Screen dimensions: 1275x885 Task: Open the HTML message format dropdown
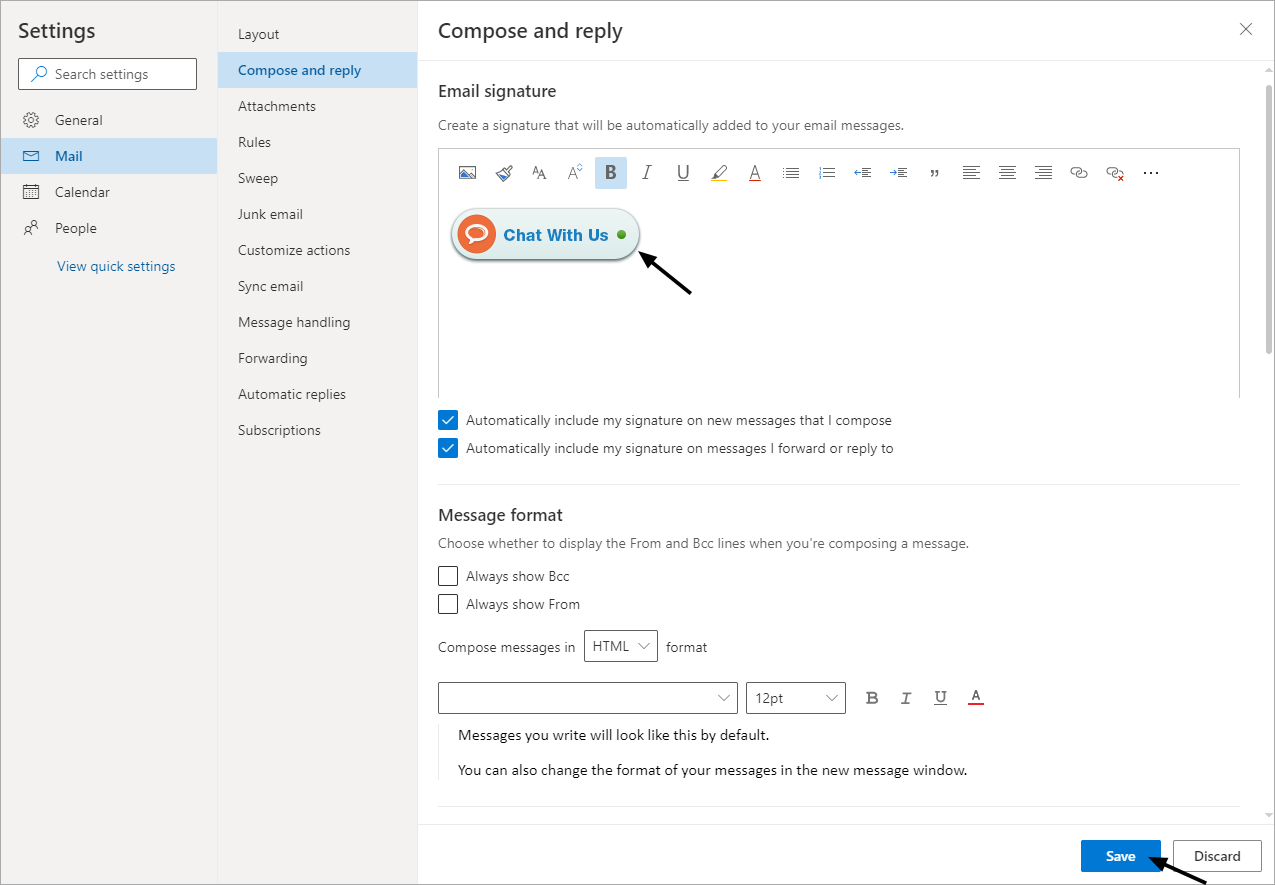(620, 647)
